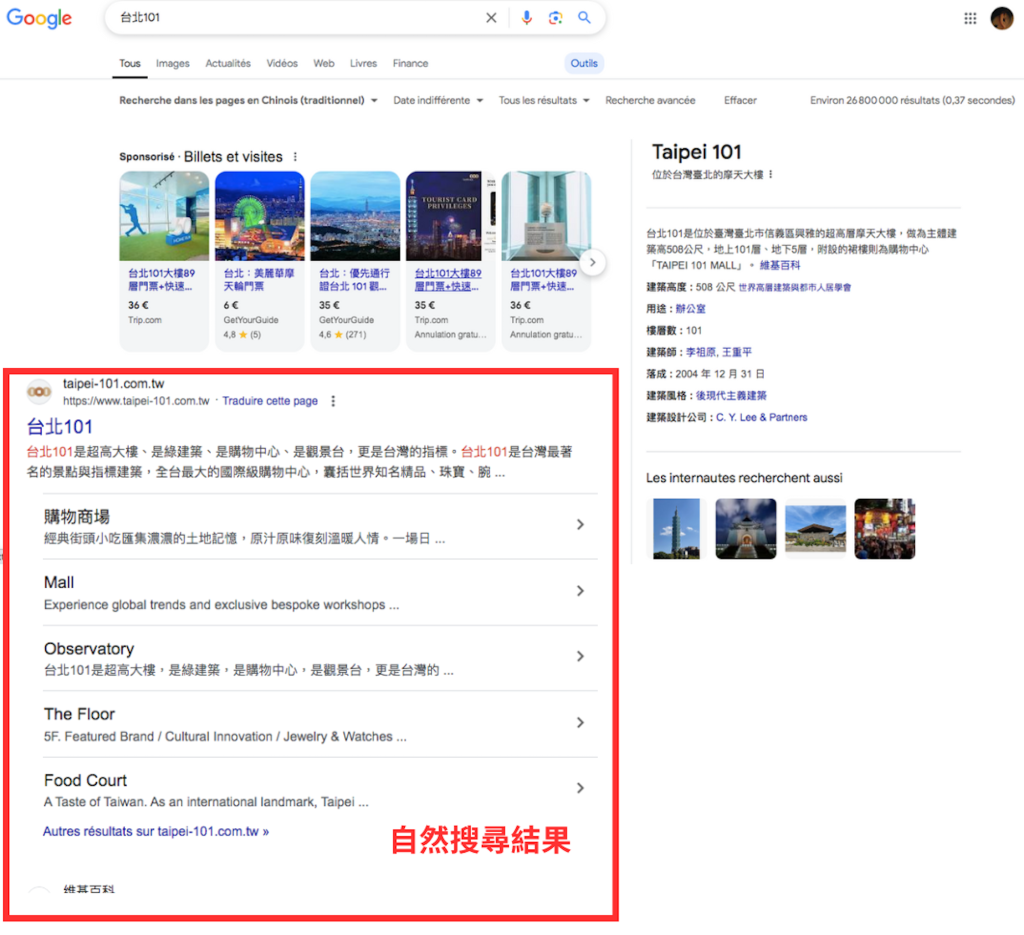Click 世界高層建築與都市人居學會 source link
This screenshot has width=1024, height=935.
click(x=795, y=287)
